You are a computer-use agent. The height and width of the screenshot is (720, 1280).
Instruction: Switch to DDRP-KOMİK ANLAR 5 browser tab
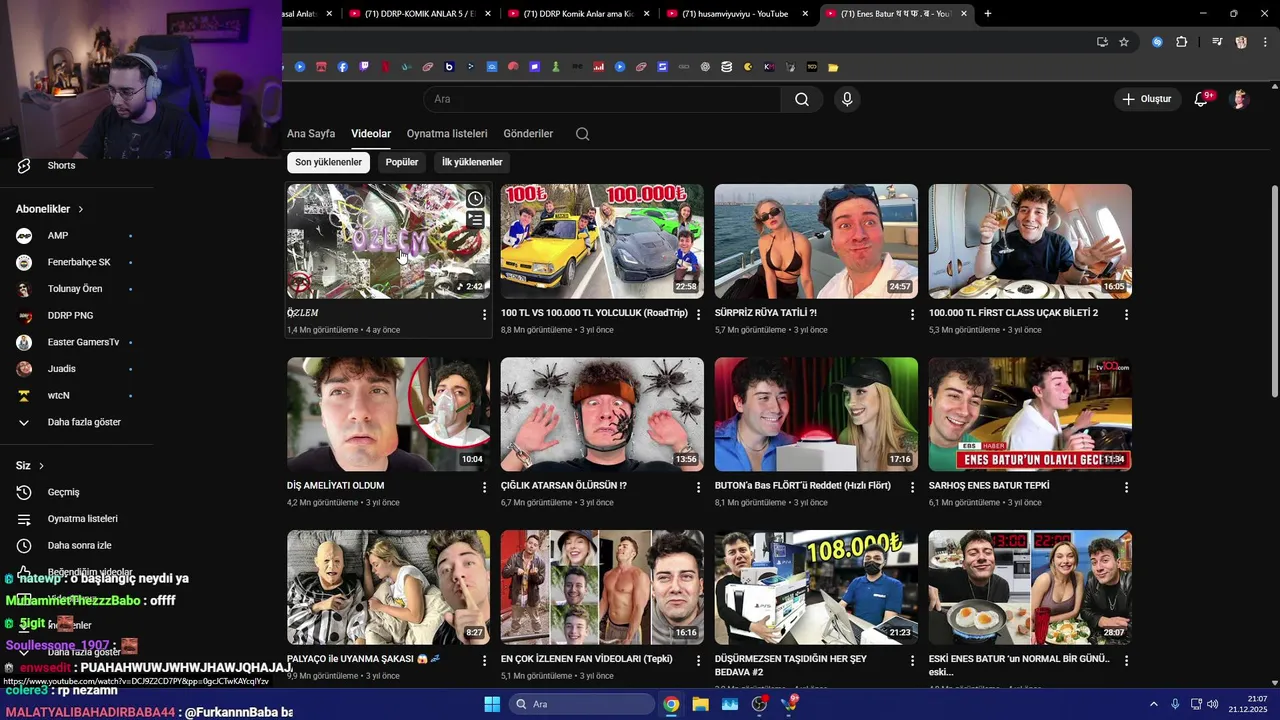[x=421, y=14]
